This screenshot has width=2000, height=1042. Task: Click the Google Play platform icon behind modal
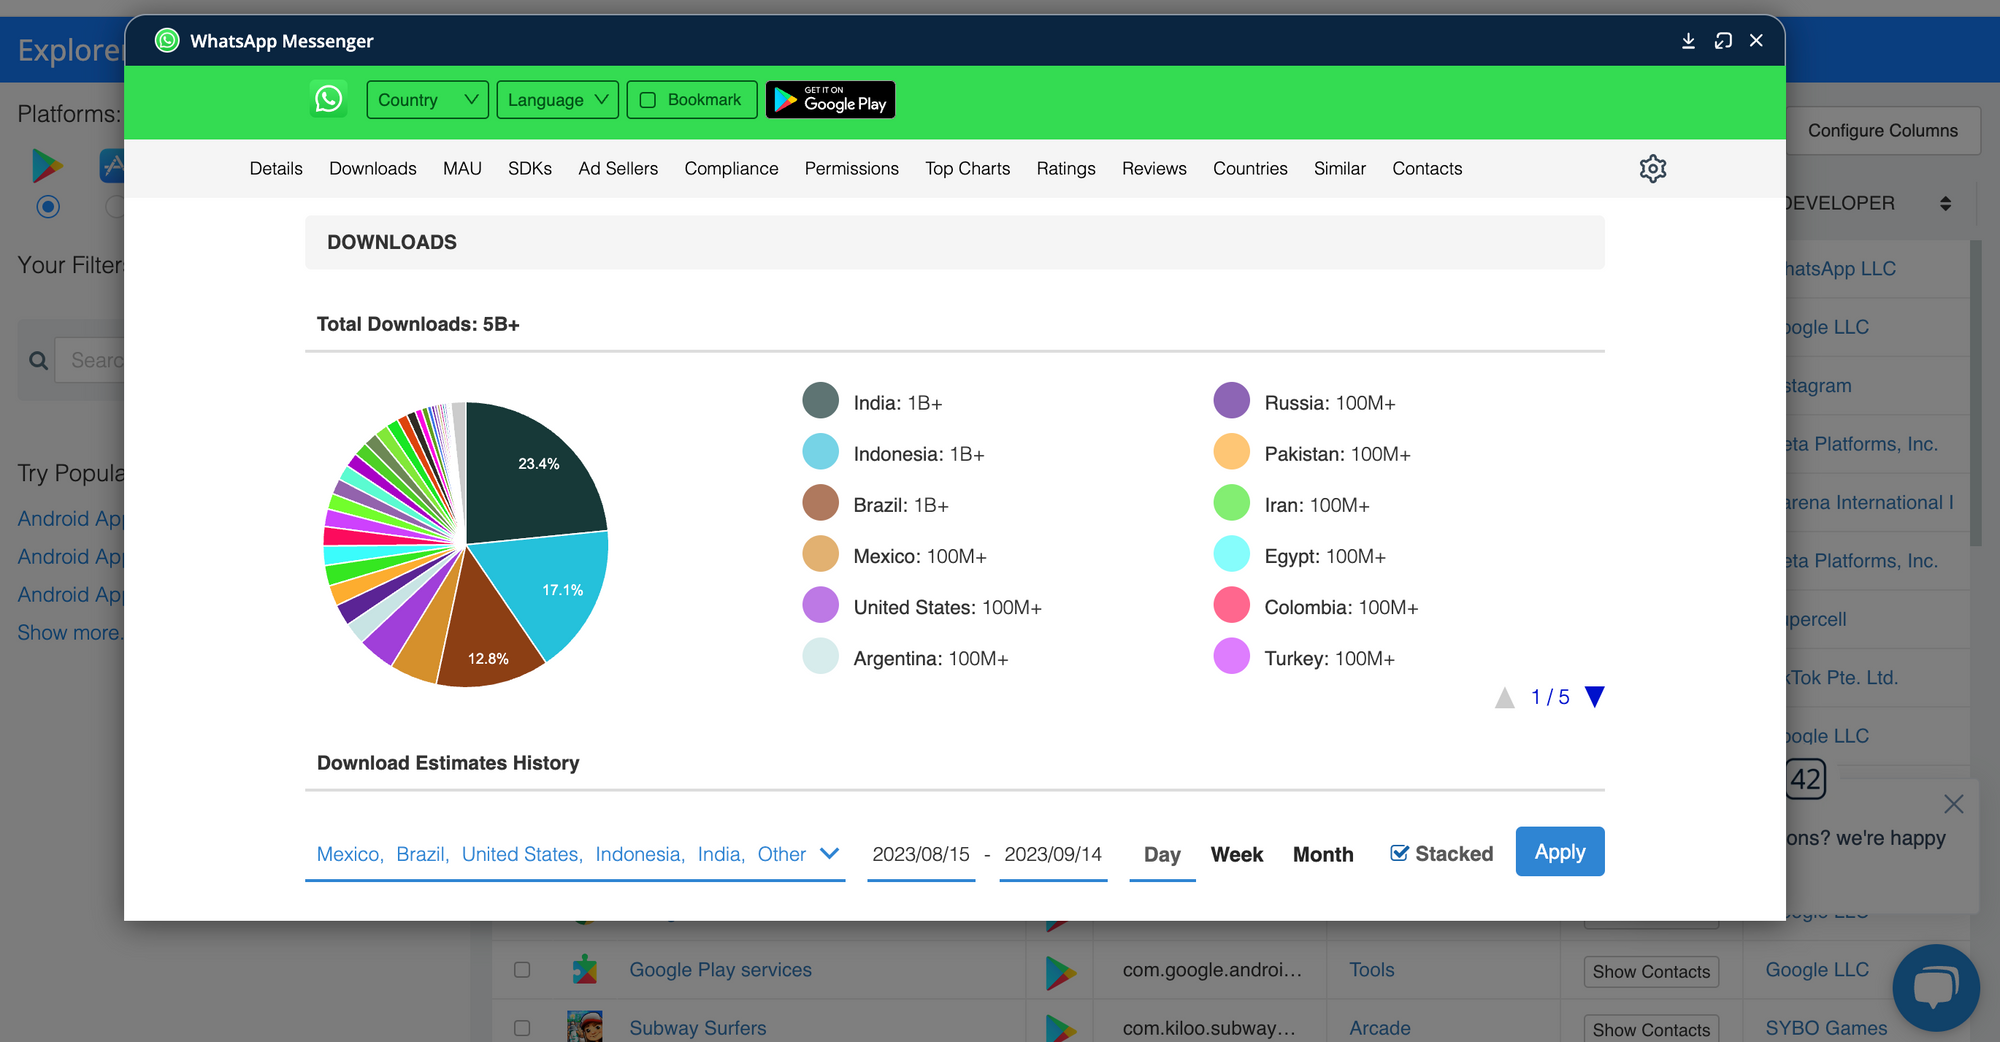47,165
